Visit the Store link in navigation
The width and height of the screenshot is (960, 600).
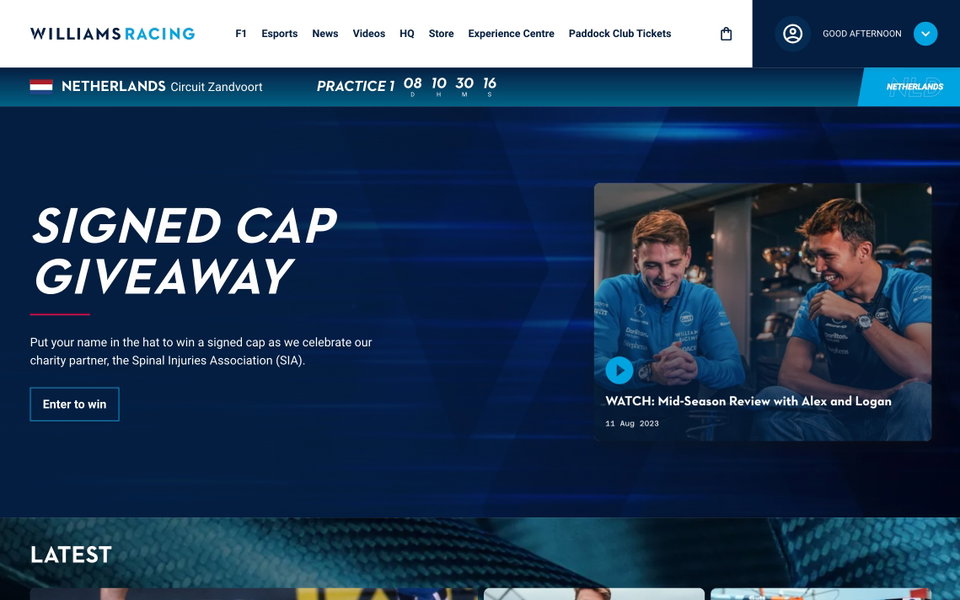[x=441, y=34]
